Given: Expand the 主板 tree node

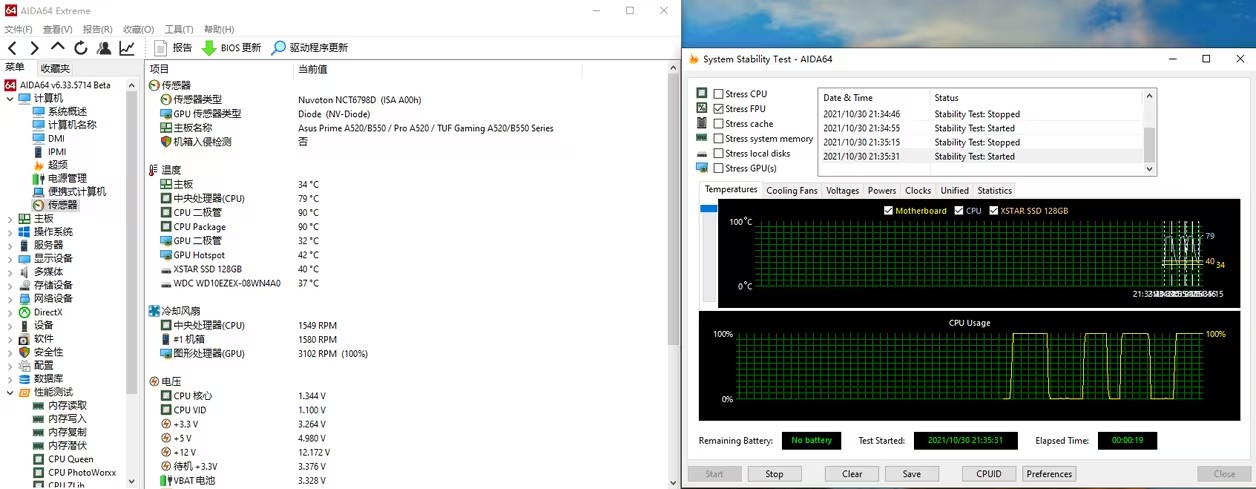Looking at the screenshot, I should coord(10,219).
